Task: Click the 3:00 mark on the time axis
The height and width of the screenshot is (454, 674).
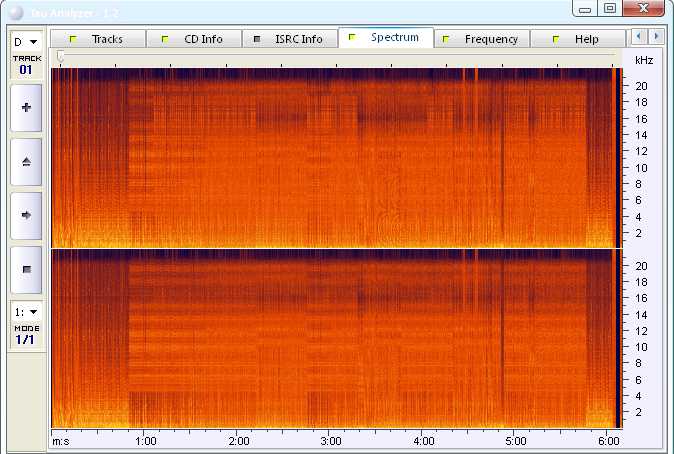Action: click(331, 440)
